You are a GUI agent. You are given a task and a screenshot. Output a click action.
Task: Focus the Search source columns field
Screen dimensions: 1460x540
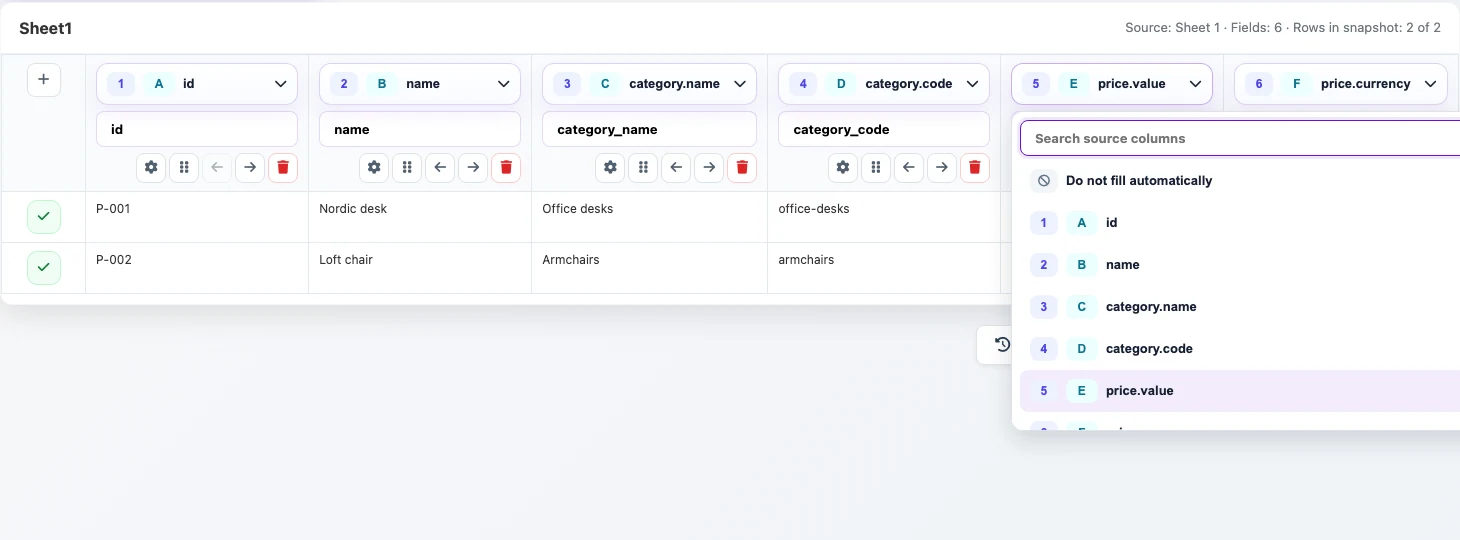pos(1240,138)
